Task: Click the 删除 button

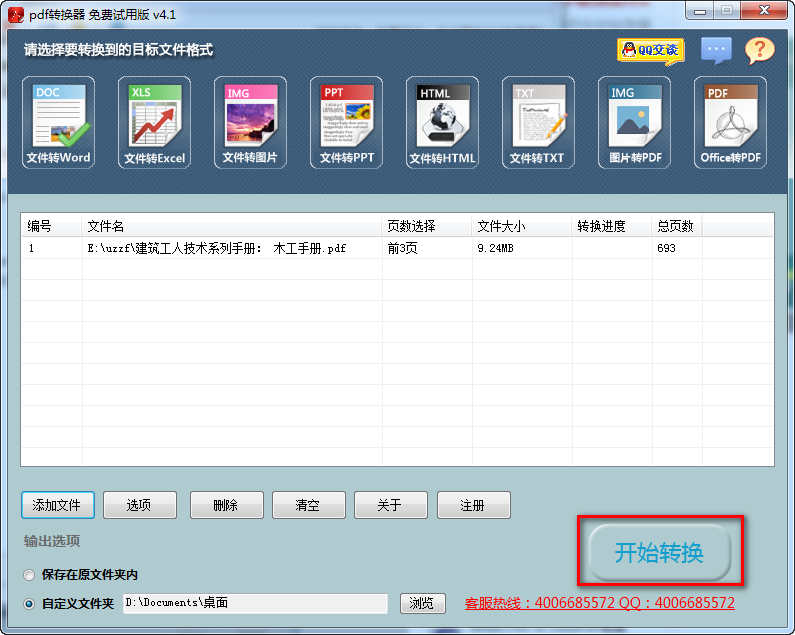Action: (227, 505)
